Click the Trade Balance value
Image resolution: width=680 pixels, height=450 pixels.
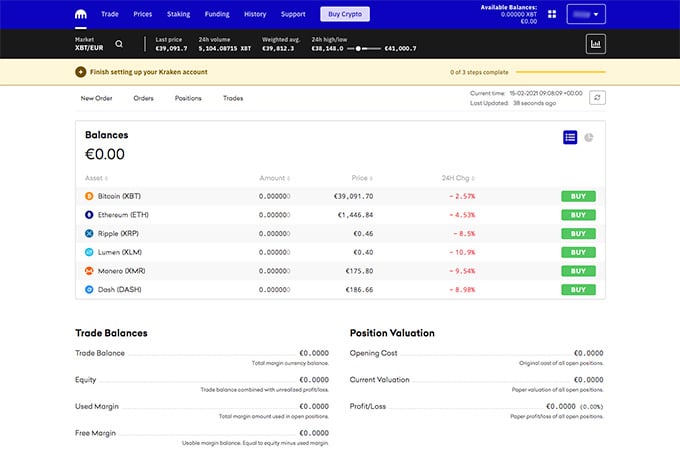pos(314,353)
